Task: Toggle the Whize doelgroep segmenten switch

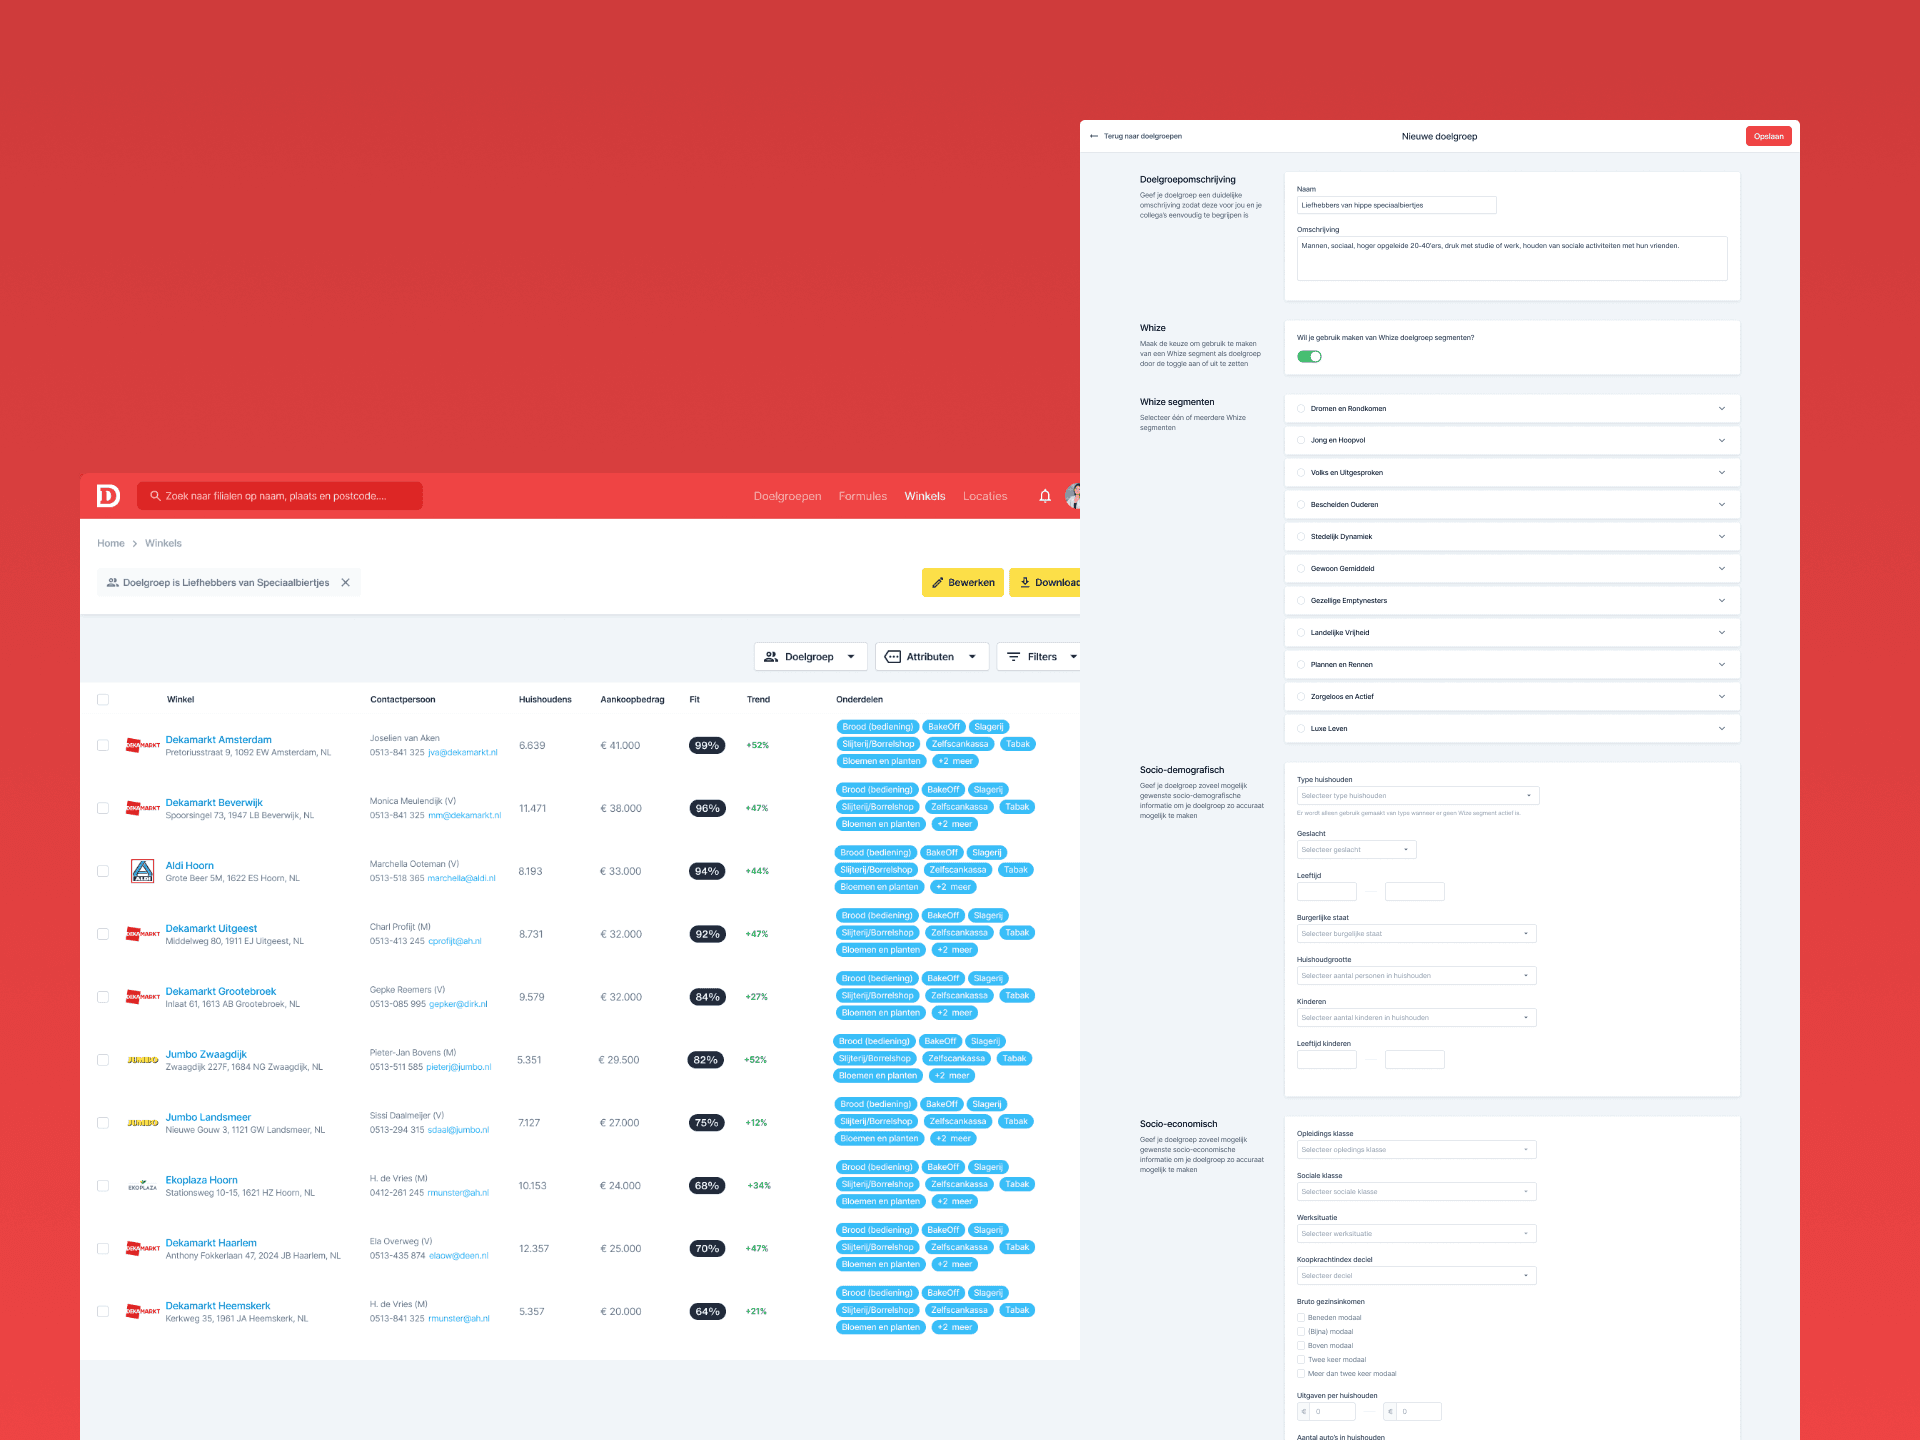Action: 1309,357
